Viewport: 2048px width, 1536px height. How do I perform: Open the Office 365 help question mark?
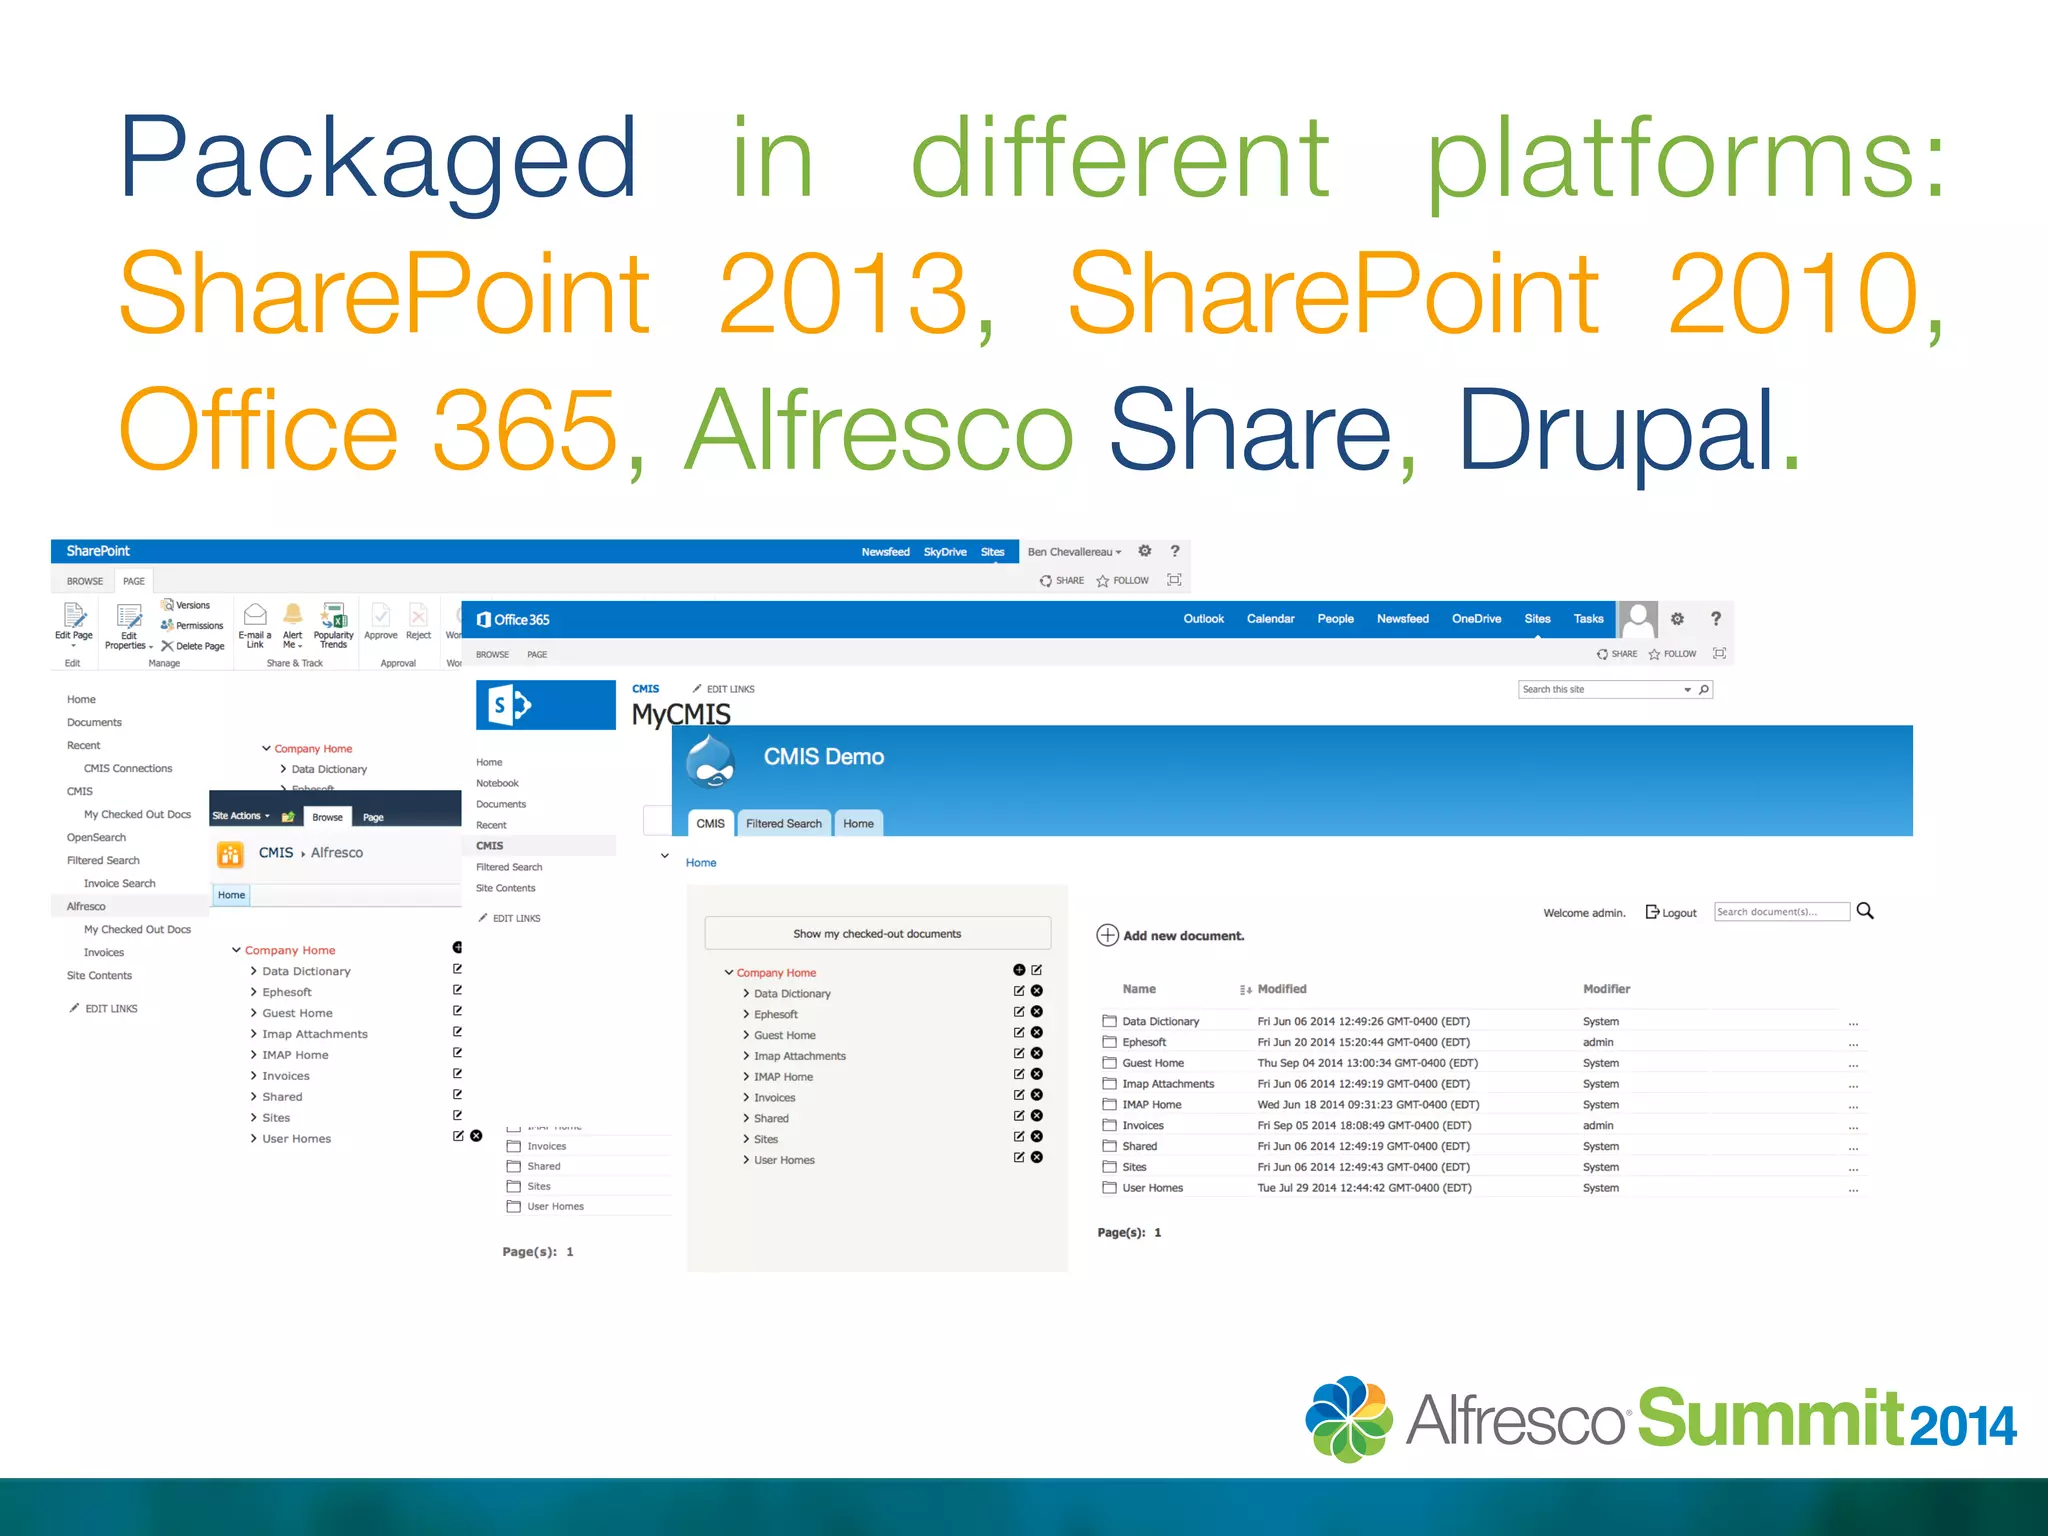1716,619
